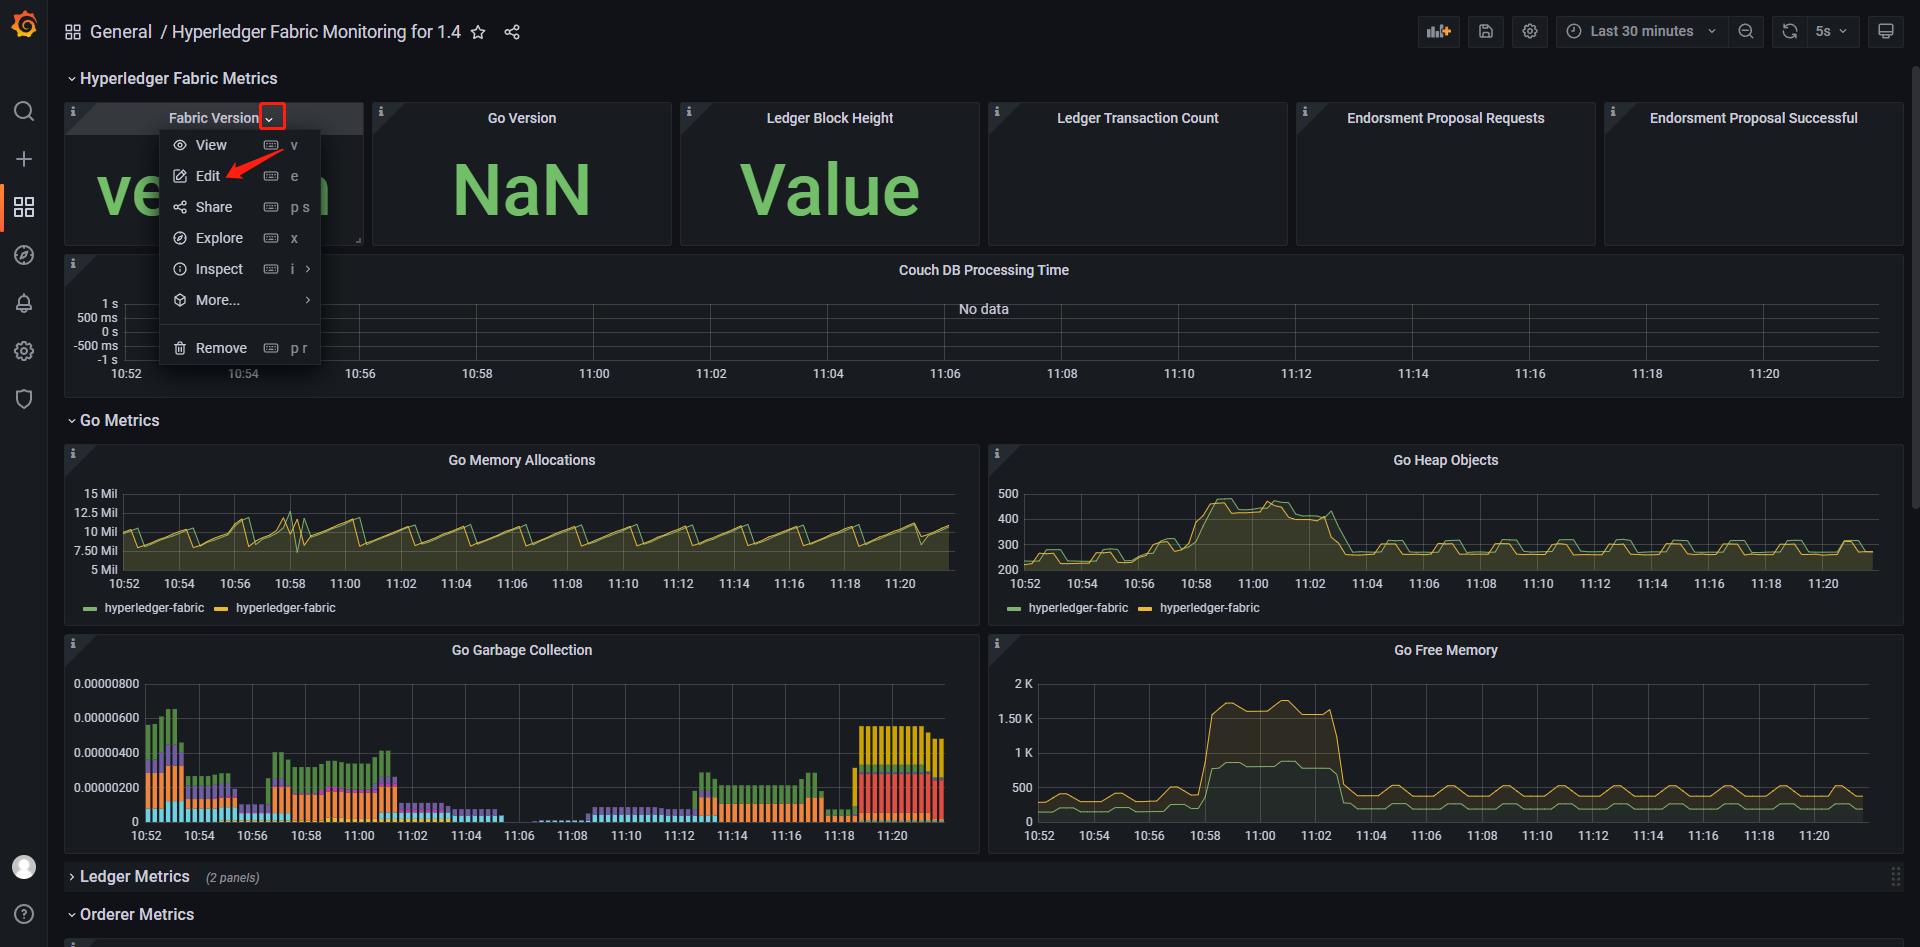Open More... in the panel menu
The image size is (1920, 947).
(240, 300)
